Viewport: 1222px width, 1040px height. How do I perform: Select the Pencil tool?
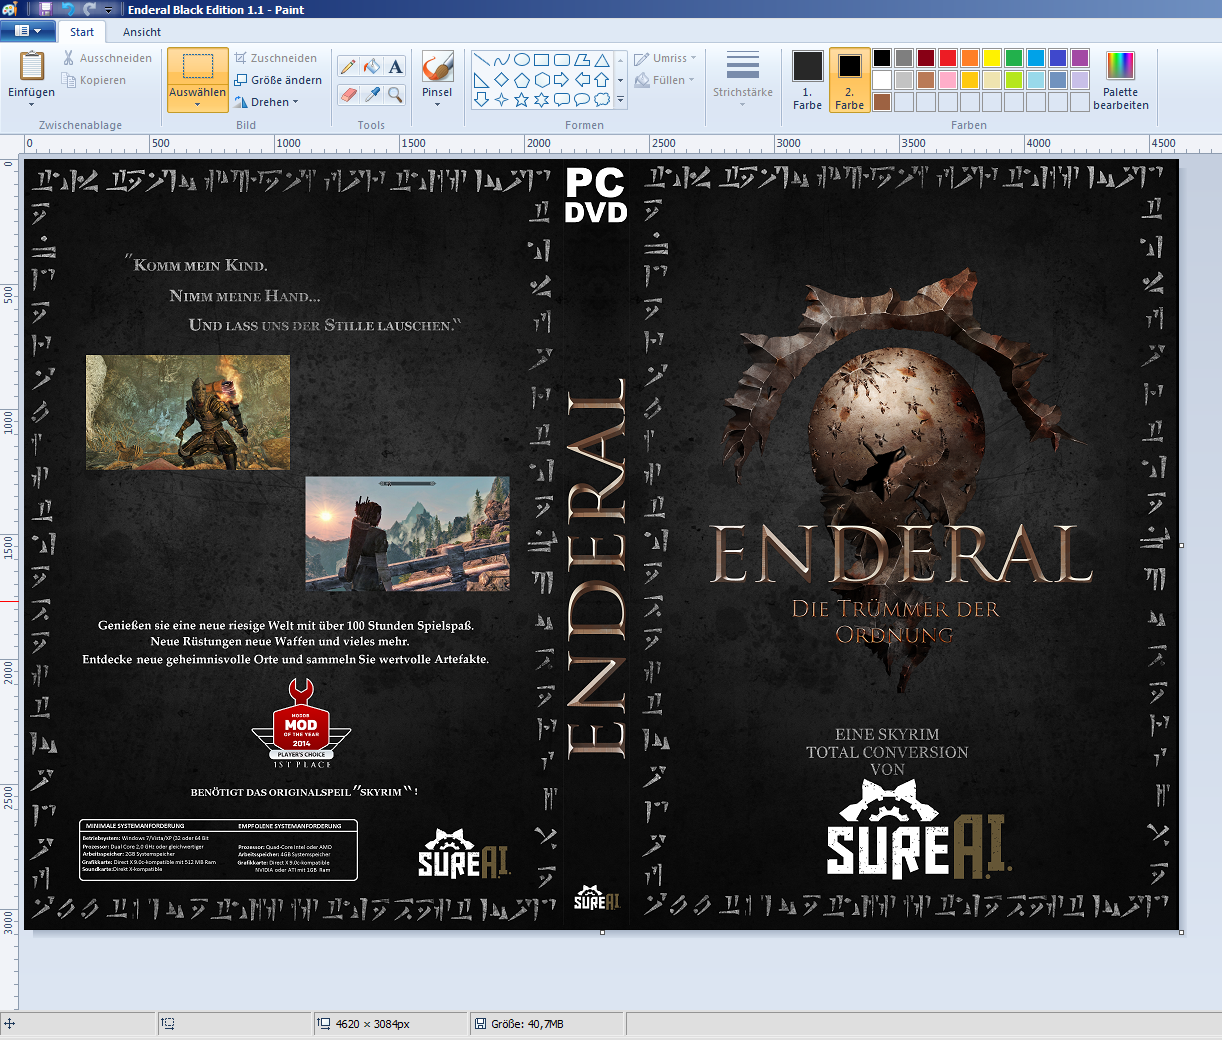pos(348,67)
